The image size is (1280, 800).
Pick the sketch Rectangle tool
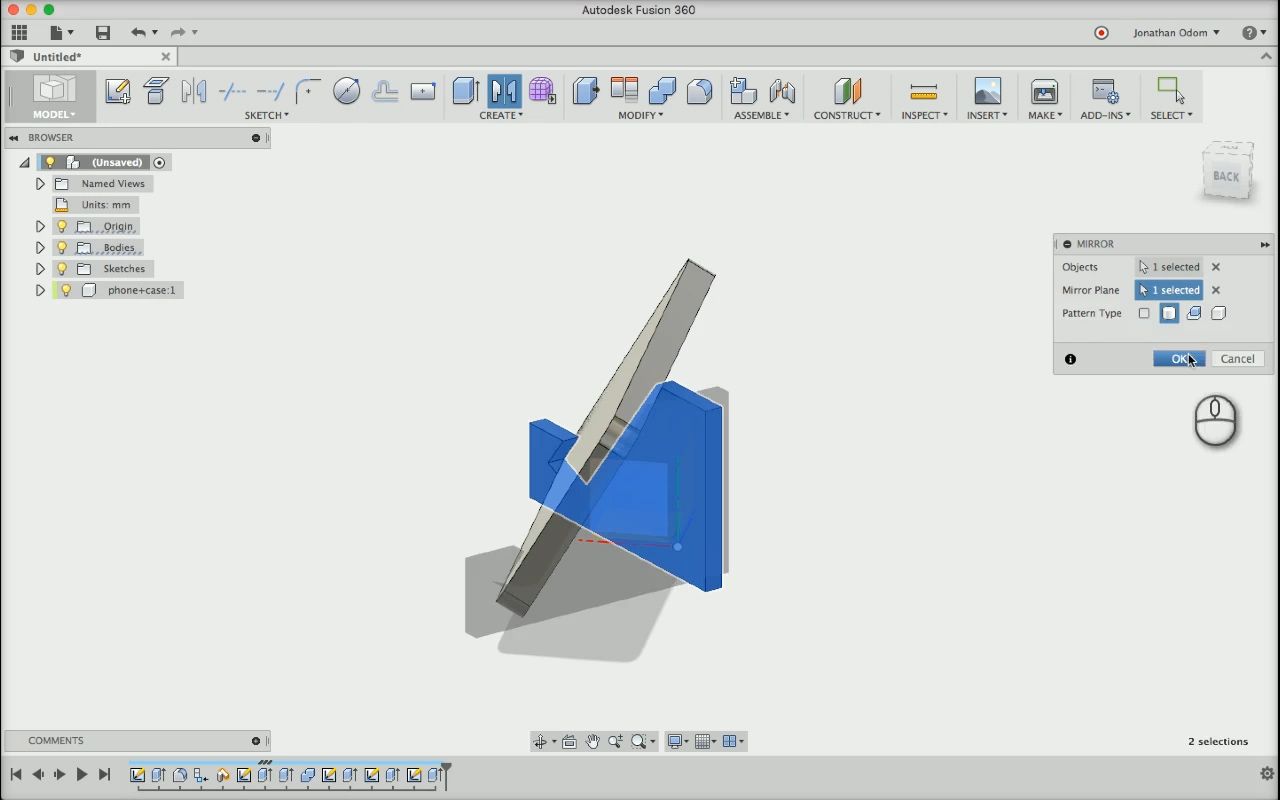point(423,91)
